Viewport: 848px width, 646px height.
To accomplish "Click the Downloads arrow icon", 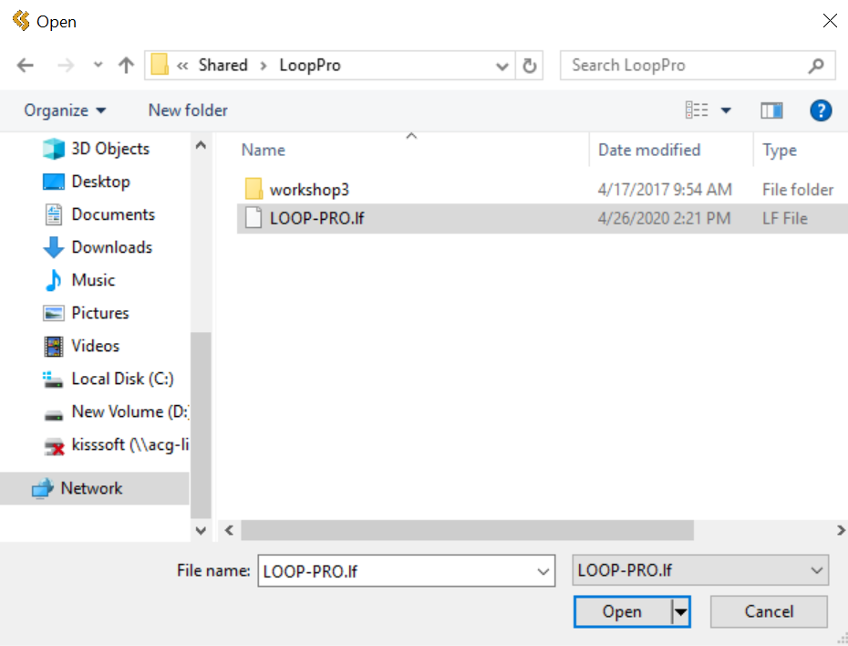I will (54, 248).
